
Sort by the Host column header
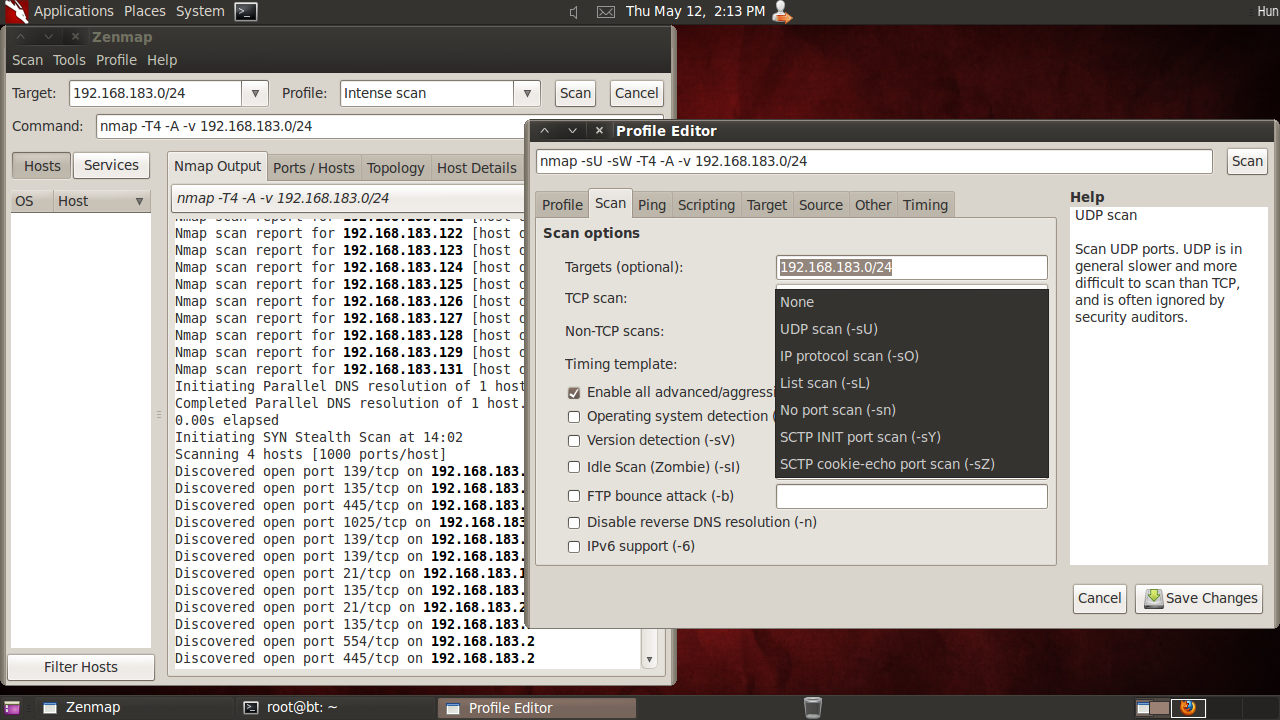(x=101, y=201)
